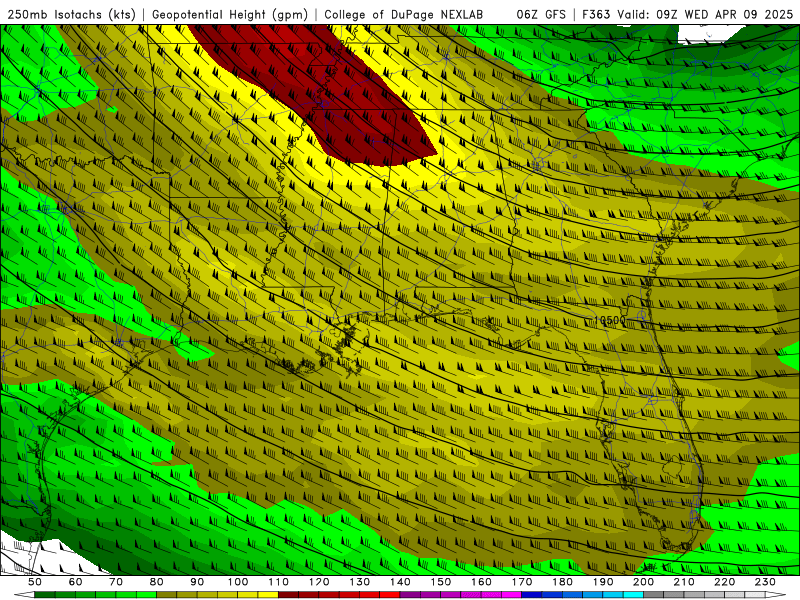This screenshot has height=600, width=800.
Task: Select the 140 knots scale label
Action: coord(400,582)
